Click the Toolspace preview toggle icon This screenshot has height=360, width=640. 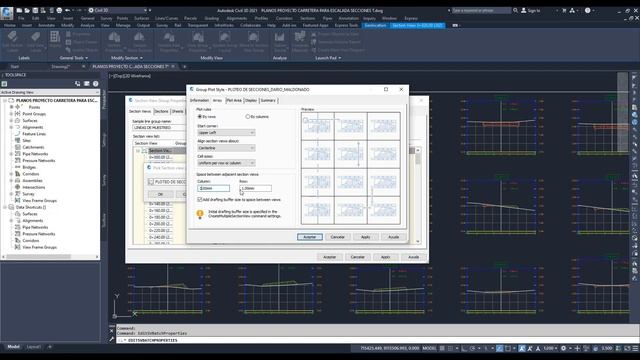[78, 84]
